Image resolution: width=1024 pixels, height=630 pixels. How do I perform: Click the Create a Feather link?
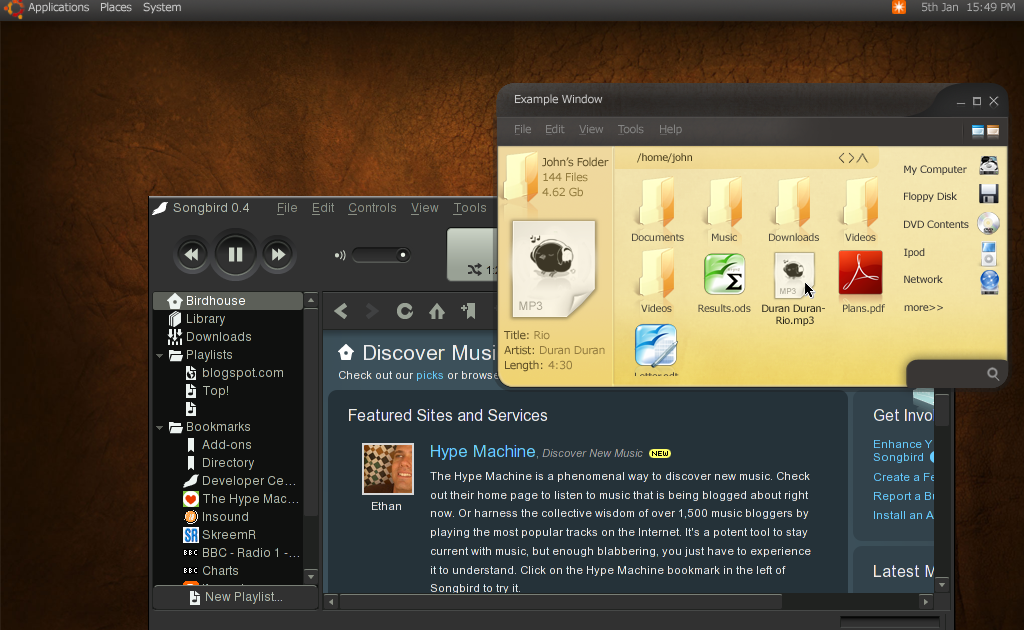(903, 477)
